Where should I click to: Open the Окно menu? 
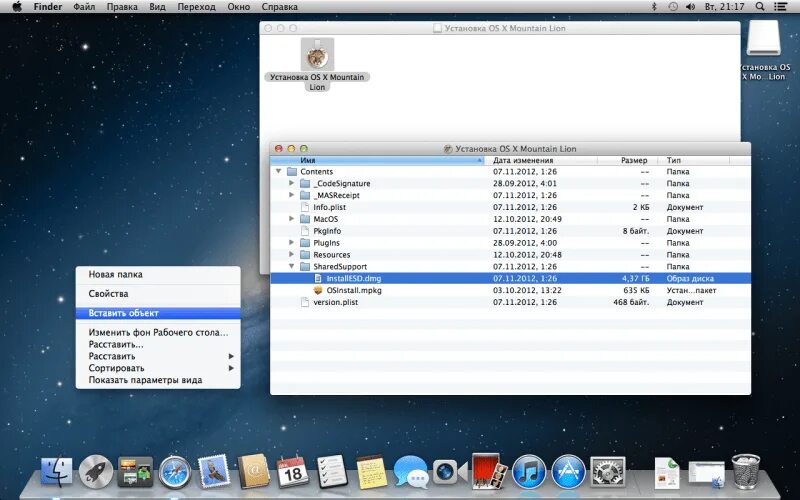pyautogui.click(x=238, y=7)
